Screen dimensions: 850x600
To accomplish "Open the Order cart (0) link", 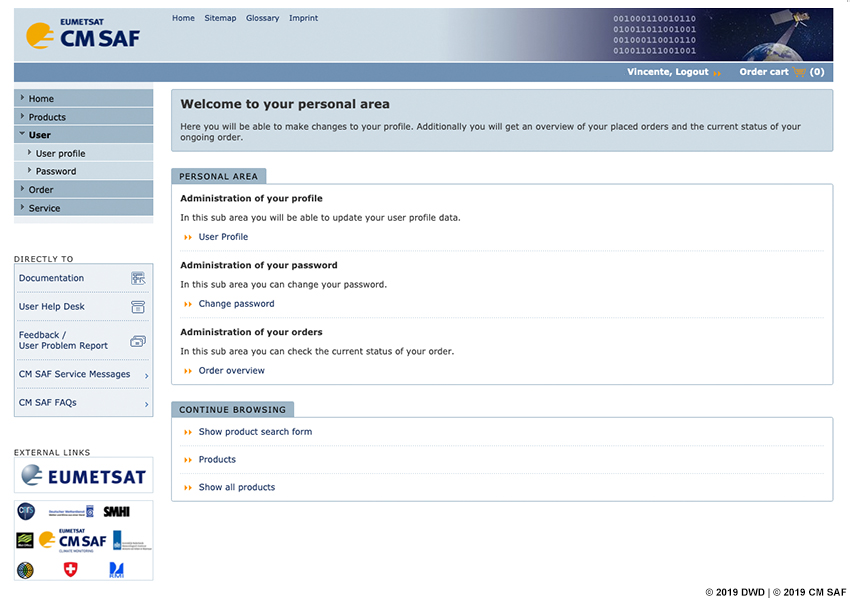I will [x=782, y=72].
